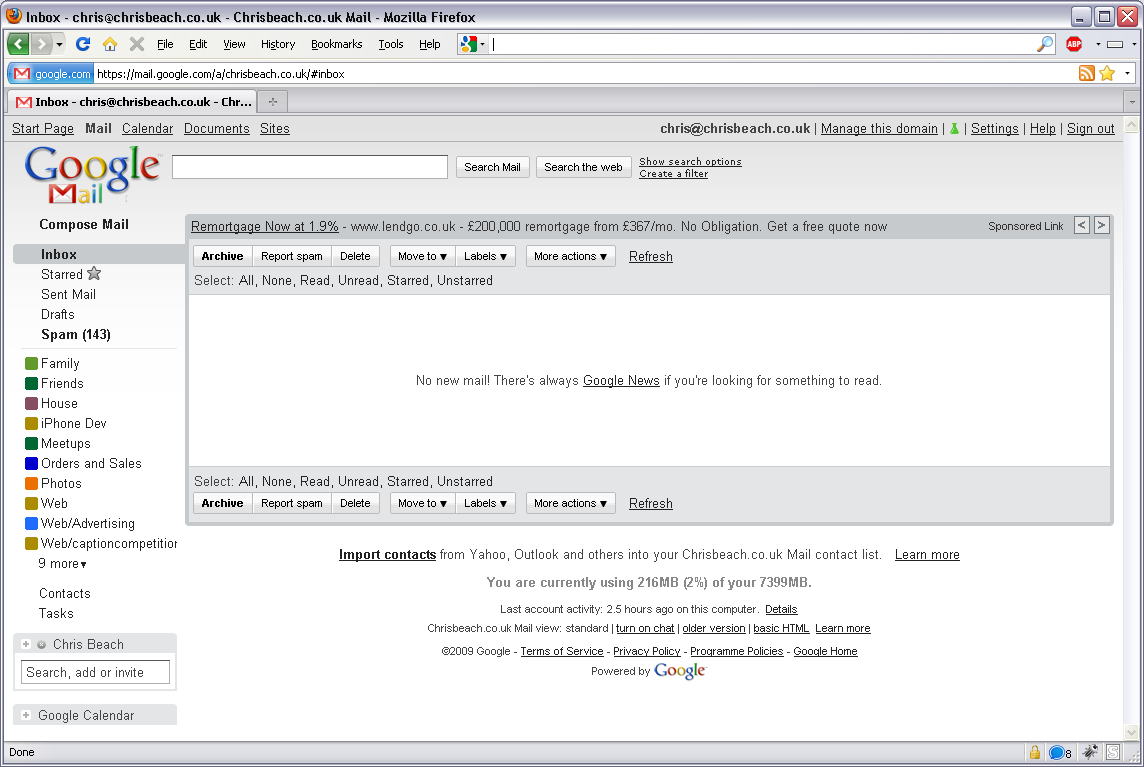Image resolution: width=1144 pixels, height=767 pixels.
Task: Click the S icon in status bar
Action: pyautogui.click(x=1113, y=752)
